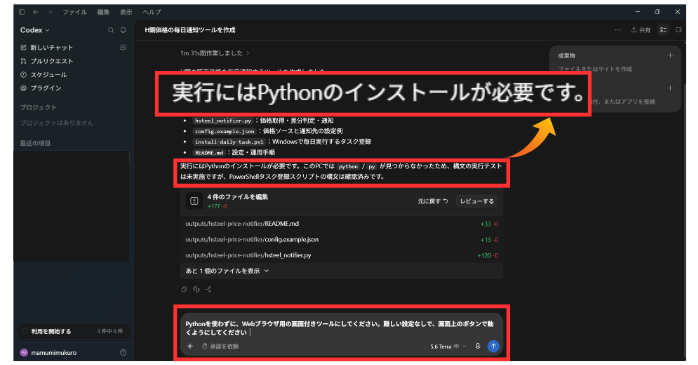
Task: Toggle the sidebar panel icon in title bar
Action: coord(22,12)
